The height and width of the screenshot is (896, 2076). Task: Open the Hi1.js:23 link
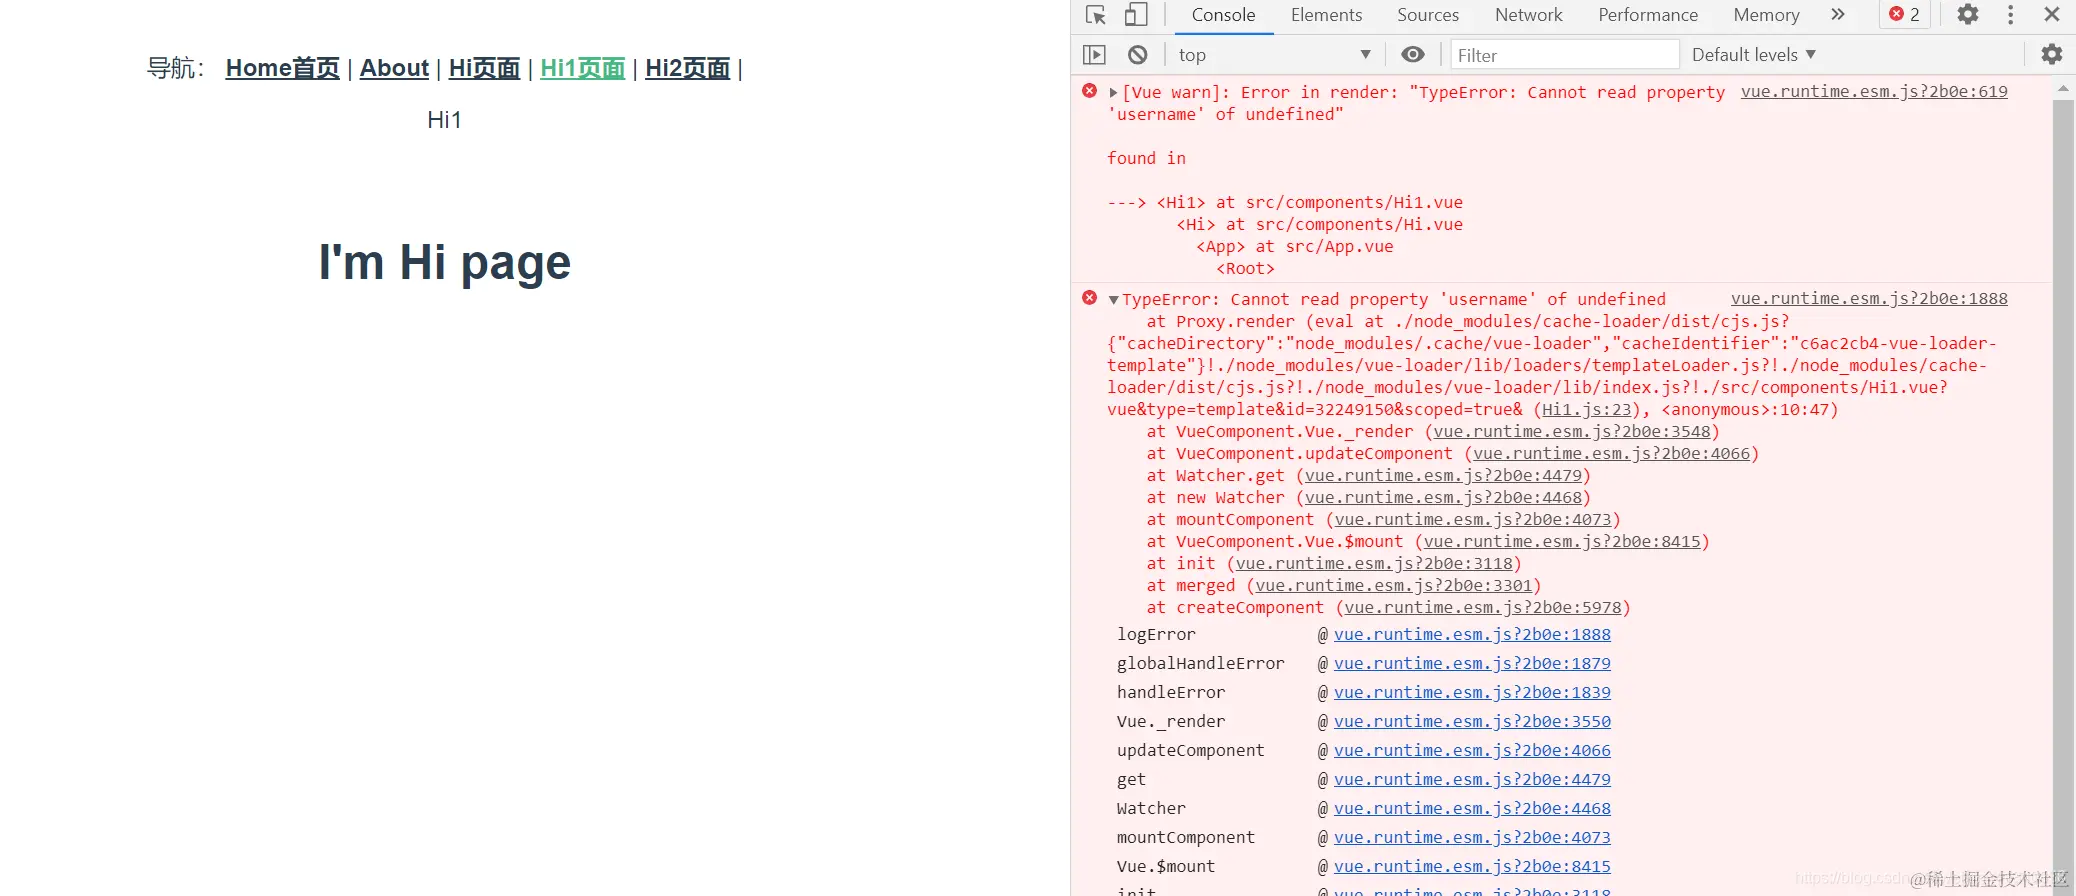pyautogui.click(x=1587, y=409)
